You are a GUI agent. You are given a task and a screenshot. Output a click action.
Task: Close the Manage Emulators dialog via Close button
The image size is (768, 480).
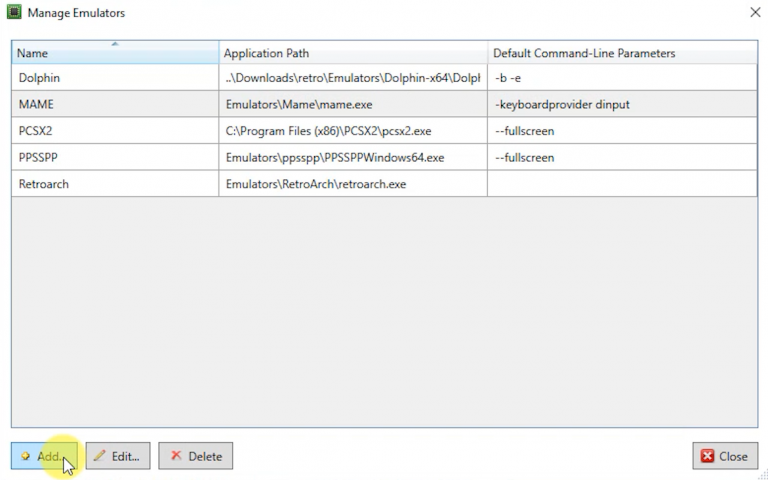[724, 456]
